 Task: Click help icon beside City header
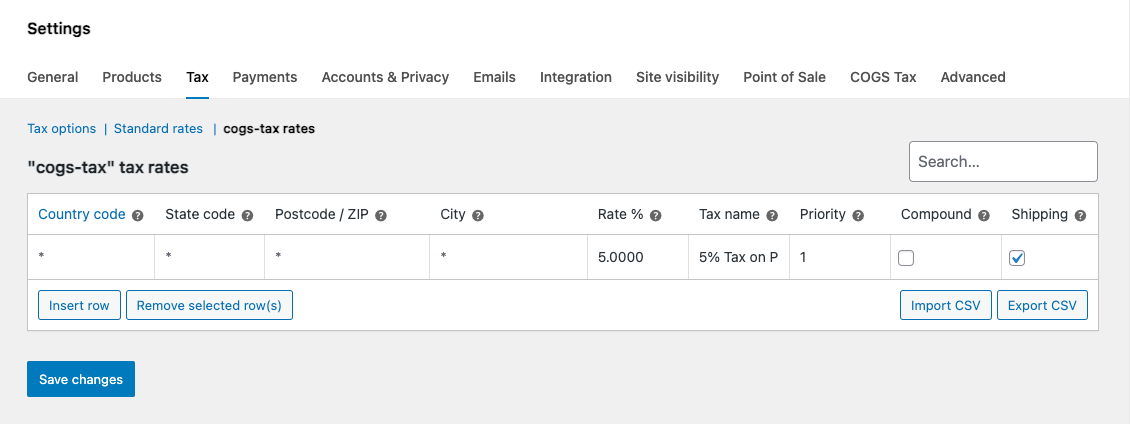tap(478, 215)
